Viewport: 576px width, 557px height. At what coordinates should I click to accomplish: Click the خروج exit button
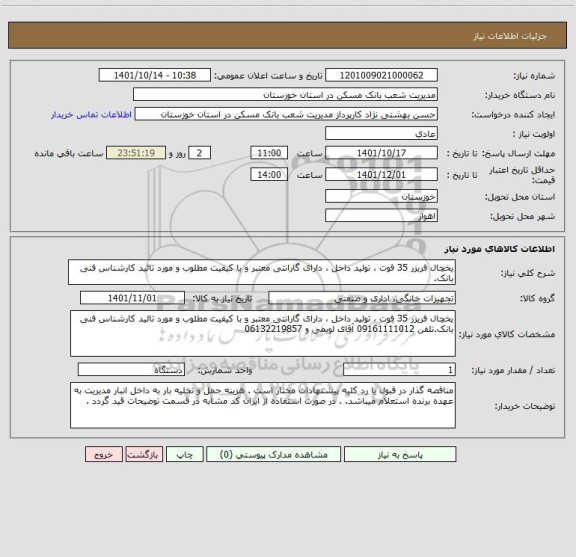(104, 454)
